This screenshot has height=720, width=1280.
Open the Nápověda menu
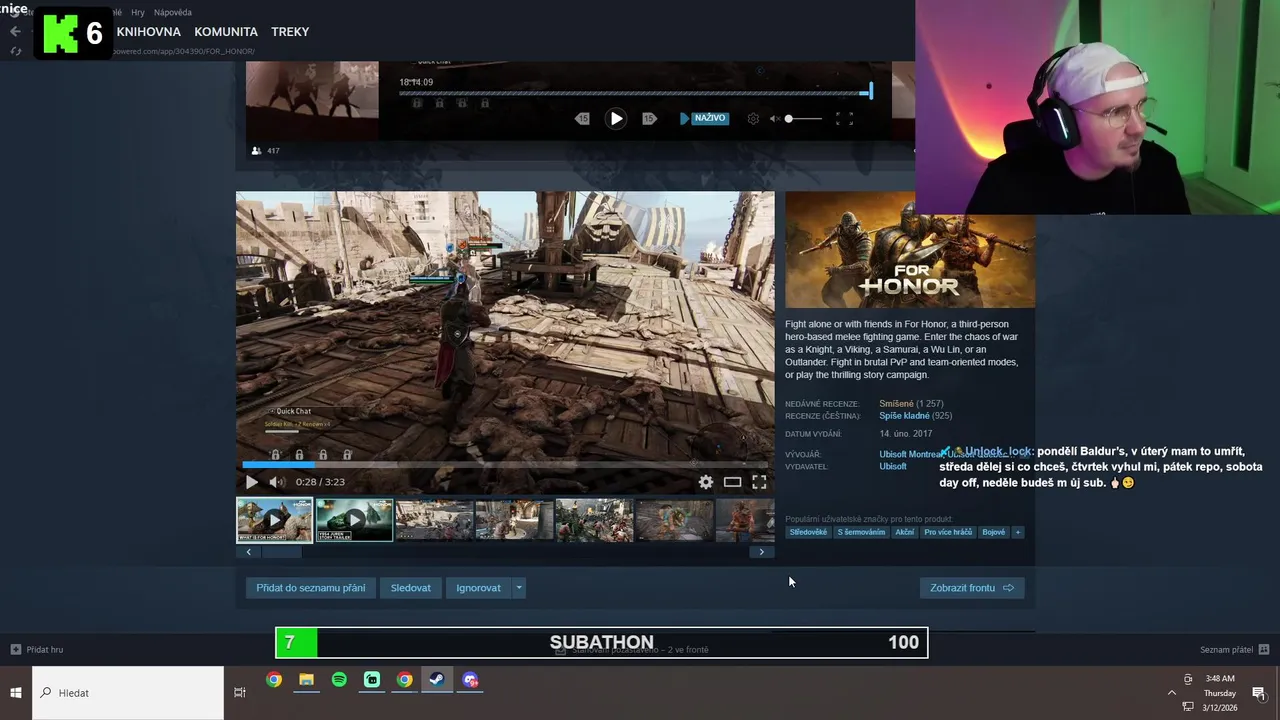173,13
